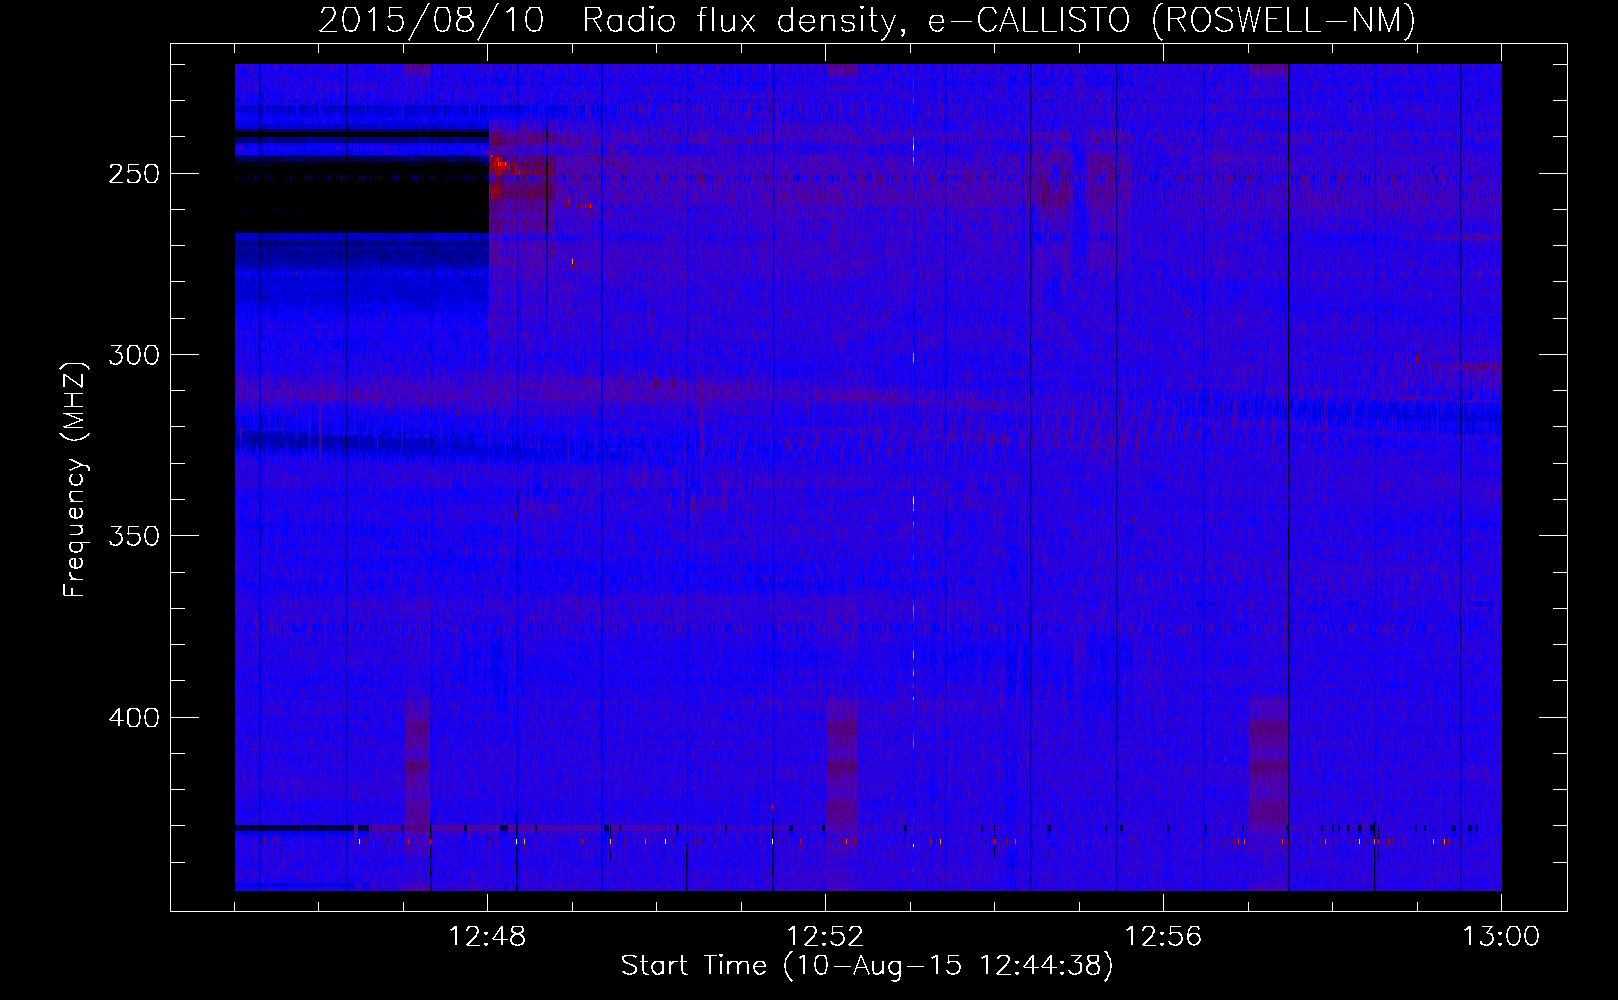Click the plot title showing e-CALLISTO (ROSWELL-NM)

867,20
